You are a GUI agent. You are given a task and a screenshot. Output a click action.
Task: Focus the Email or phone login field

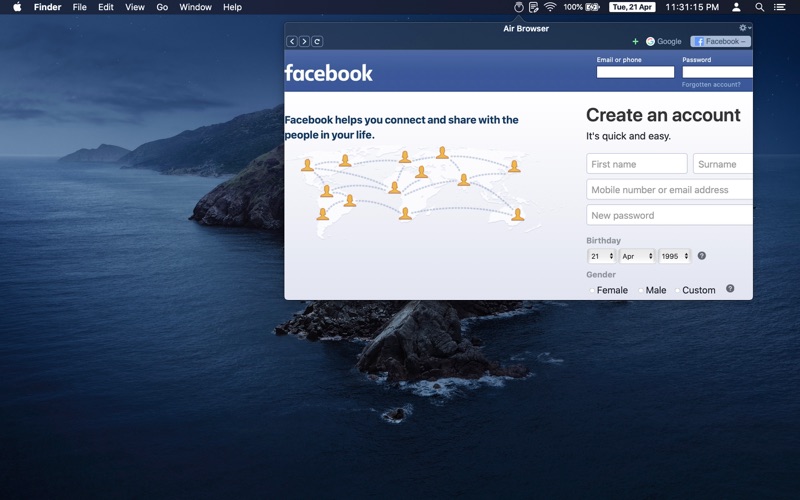pyautogui.click(x=635, y=72)
